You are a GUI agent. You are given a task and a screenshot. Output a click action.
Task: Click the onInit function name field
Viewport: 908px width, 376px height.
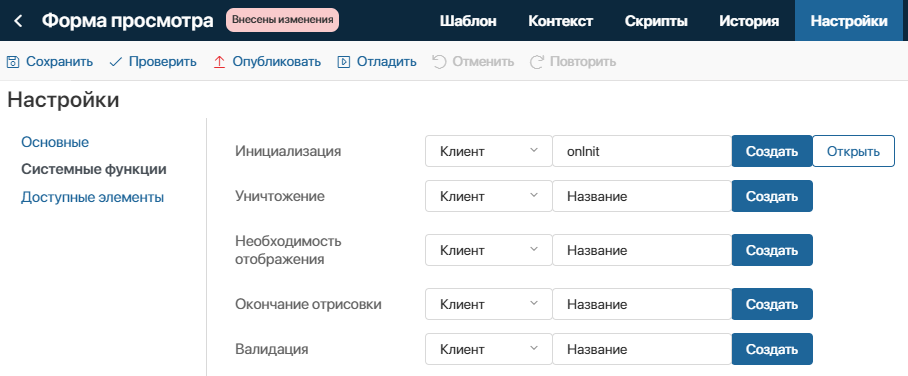642,151
